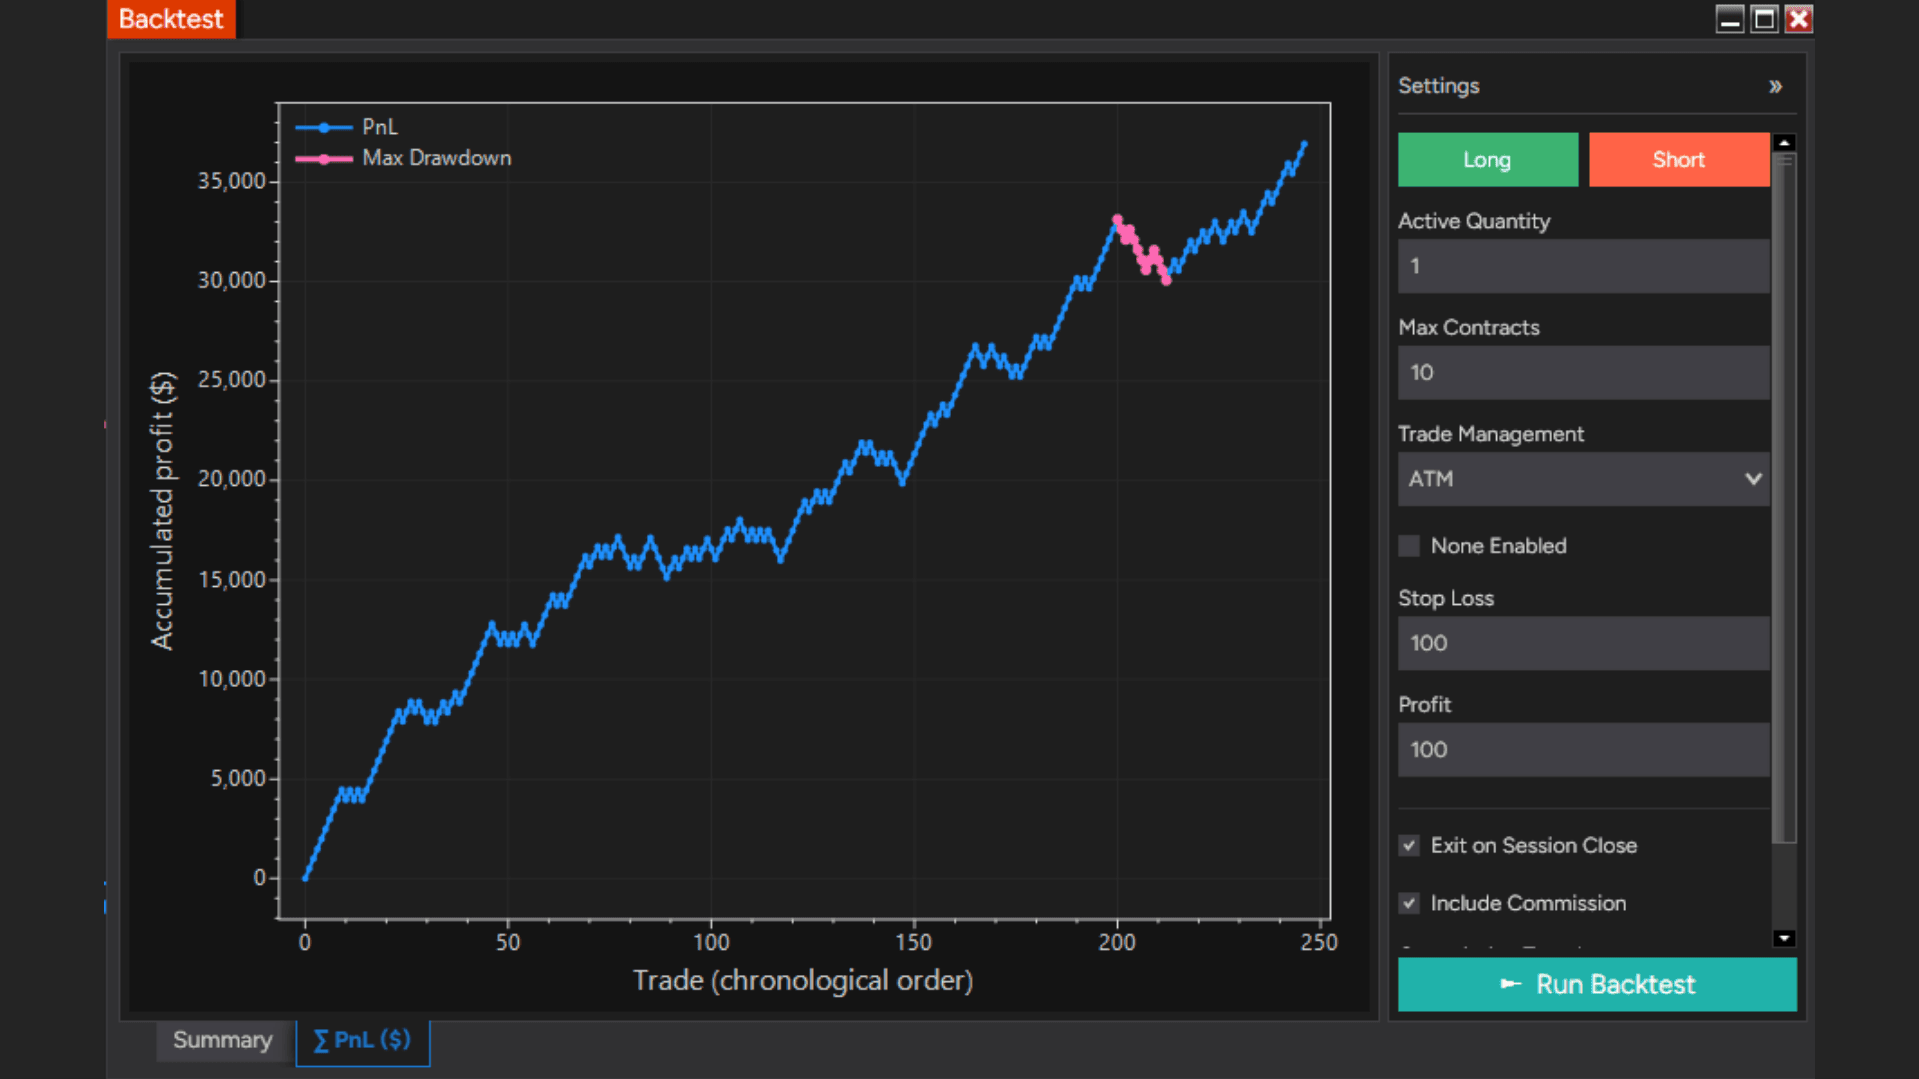Image resolution: width=1919 pixels, height=1079 pixels.
Task: Click the settings panel scrollbar thumb
Action: 1784,498
